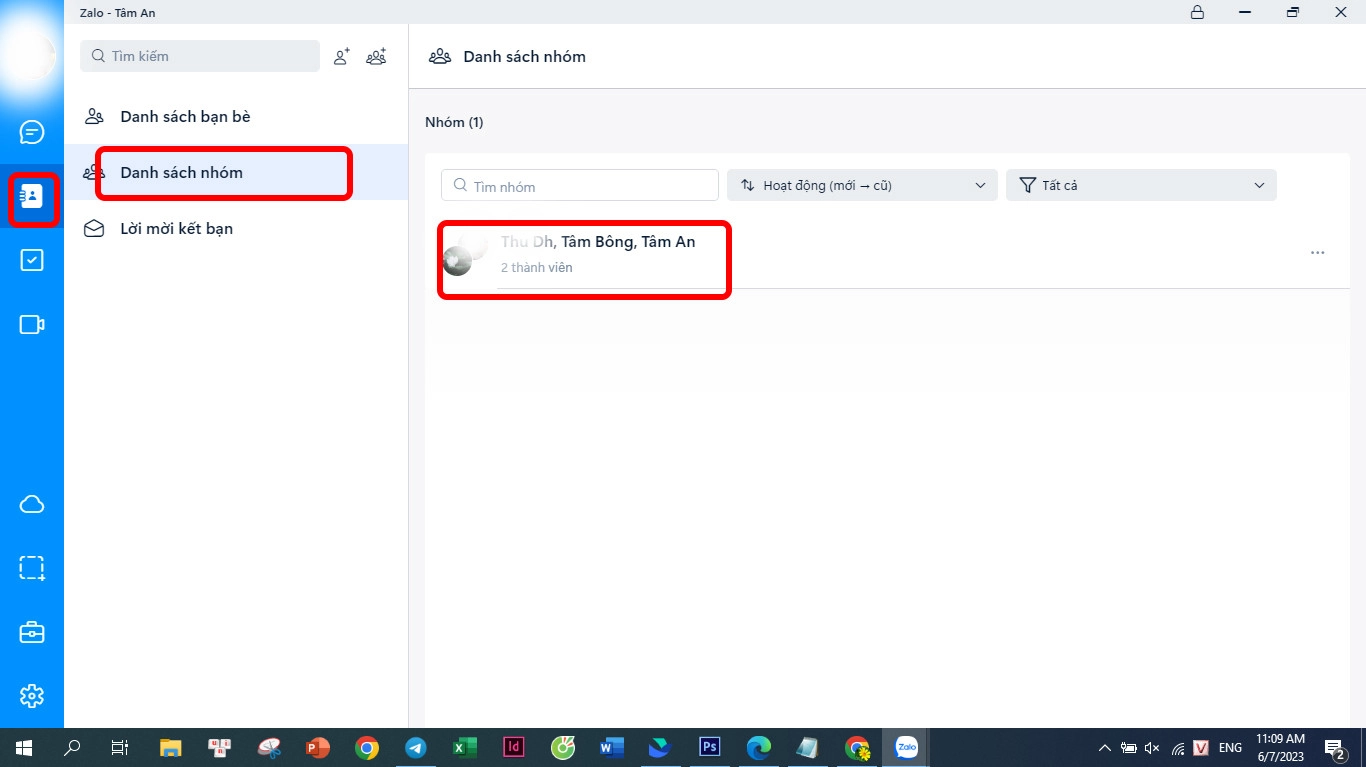Expand the "Hoạt động (mới → cũ)" sort dropdown
This screenshot has width=1366, height=767.
pyautogui.click(x=861, y=185)
